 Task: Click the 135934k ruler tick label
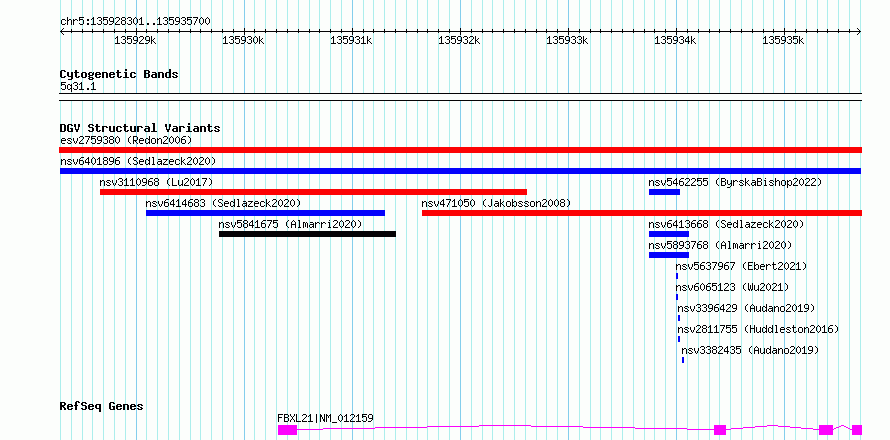(x=675, y=40)
